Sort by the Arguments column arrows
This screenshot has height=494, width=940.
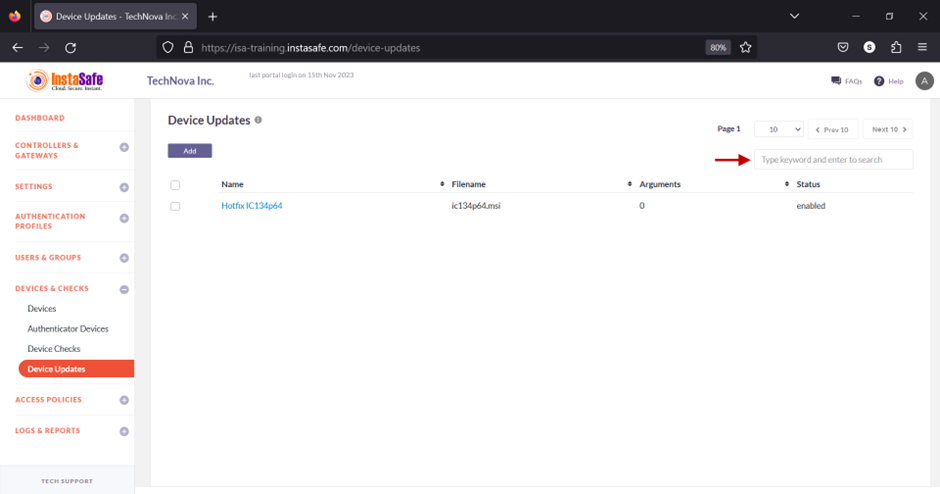point(787,184)
